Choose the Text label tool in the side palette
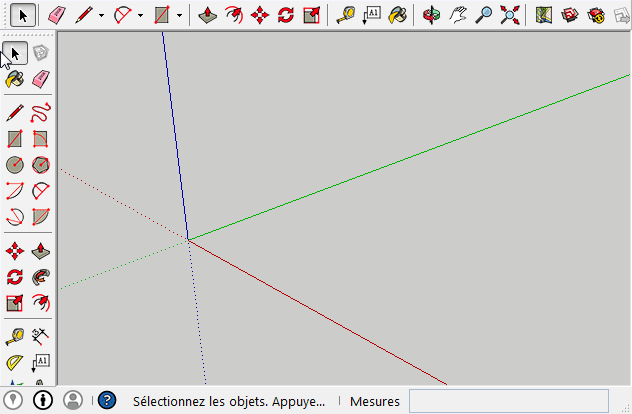This screenshot has width=632, height=414. [41, 363]
